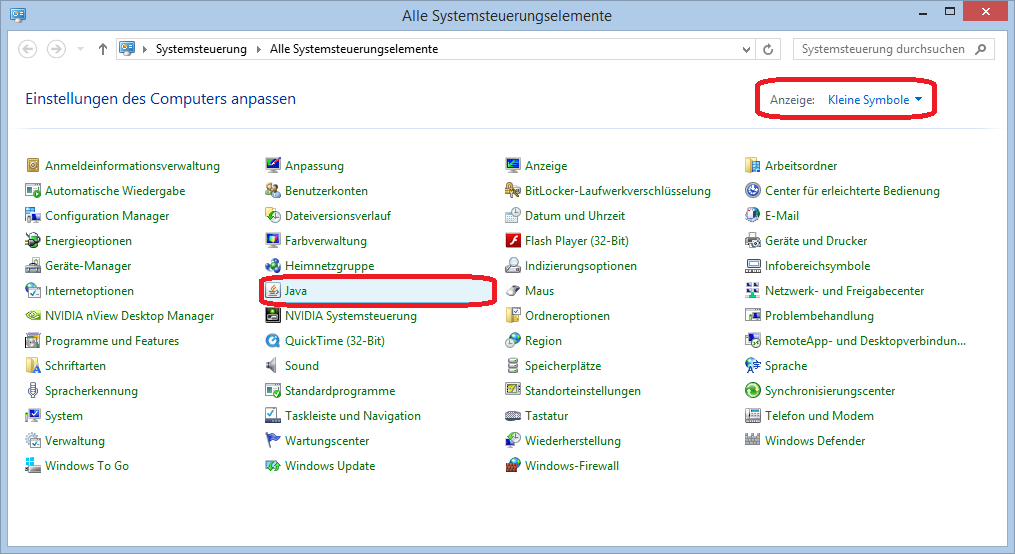
Task: Select Alle Systemsteuerungselemente breadcrumb segment
Action: 353,49
